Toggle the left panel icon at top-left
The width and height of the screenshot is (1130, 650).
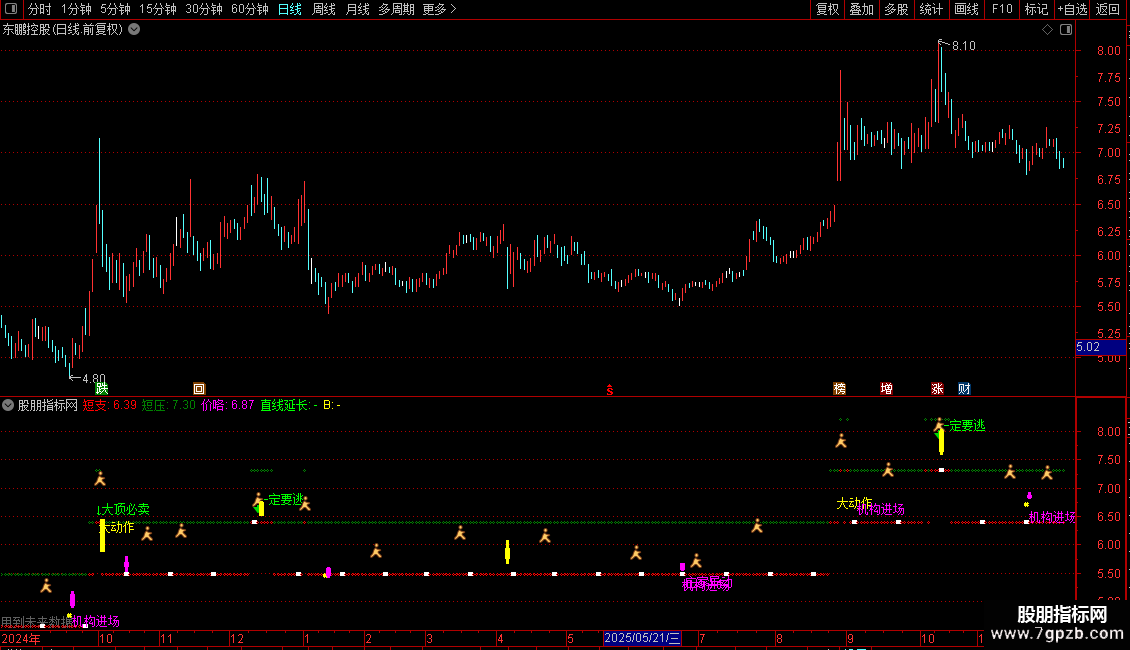point(11,9)
